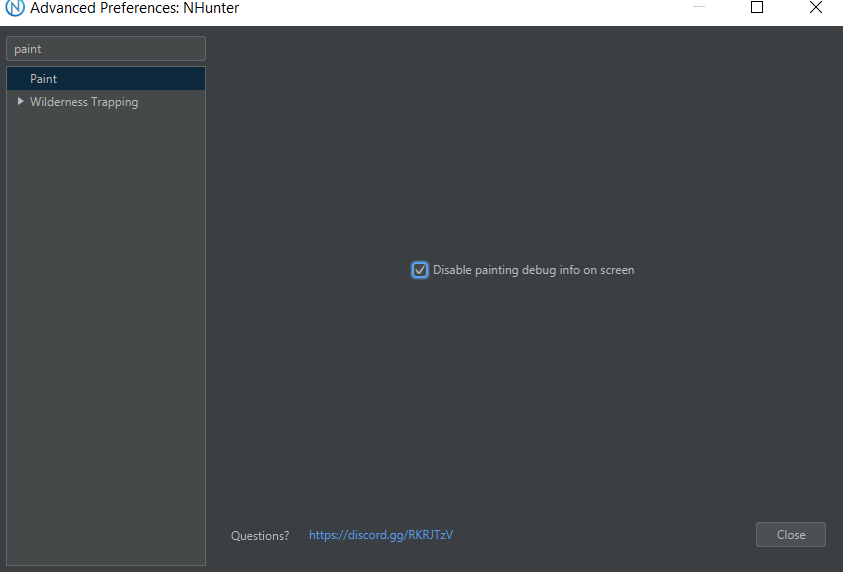843x572 pixels.
Task: Open the discord.gg/RKRJTzV link
Action: pyautogui.click(x=381, y=535)
